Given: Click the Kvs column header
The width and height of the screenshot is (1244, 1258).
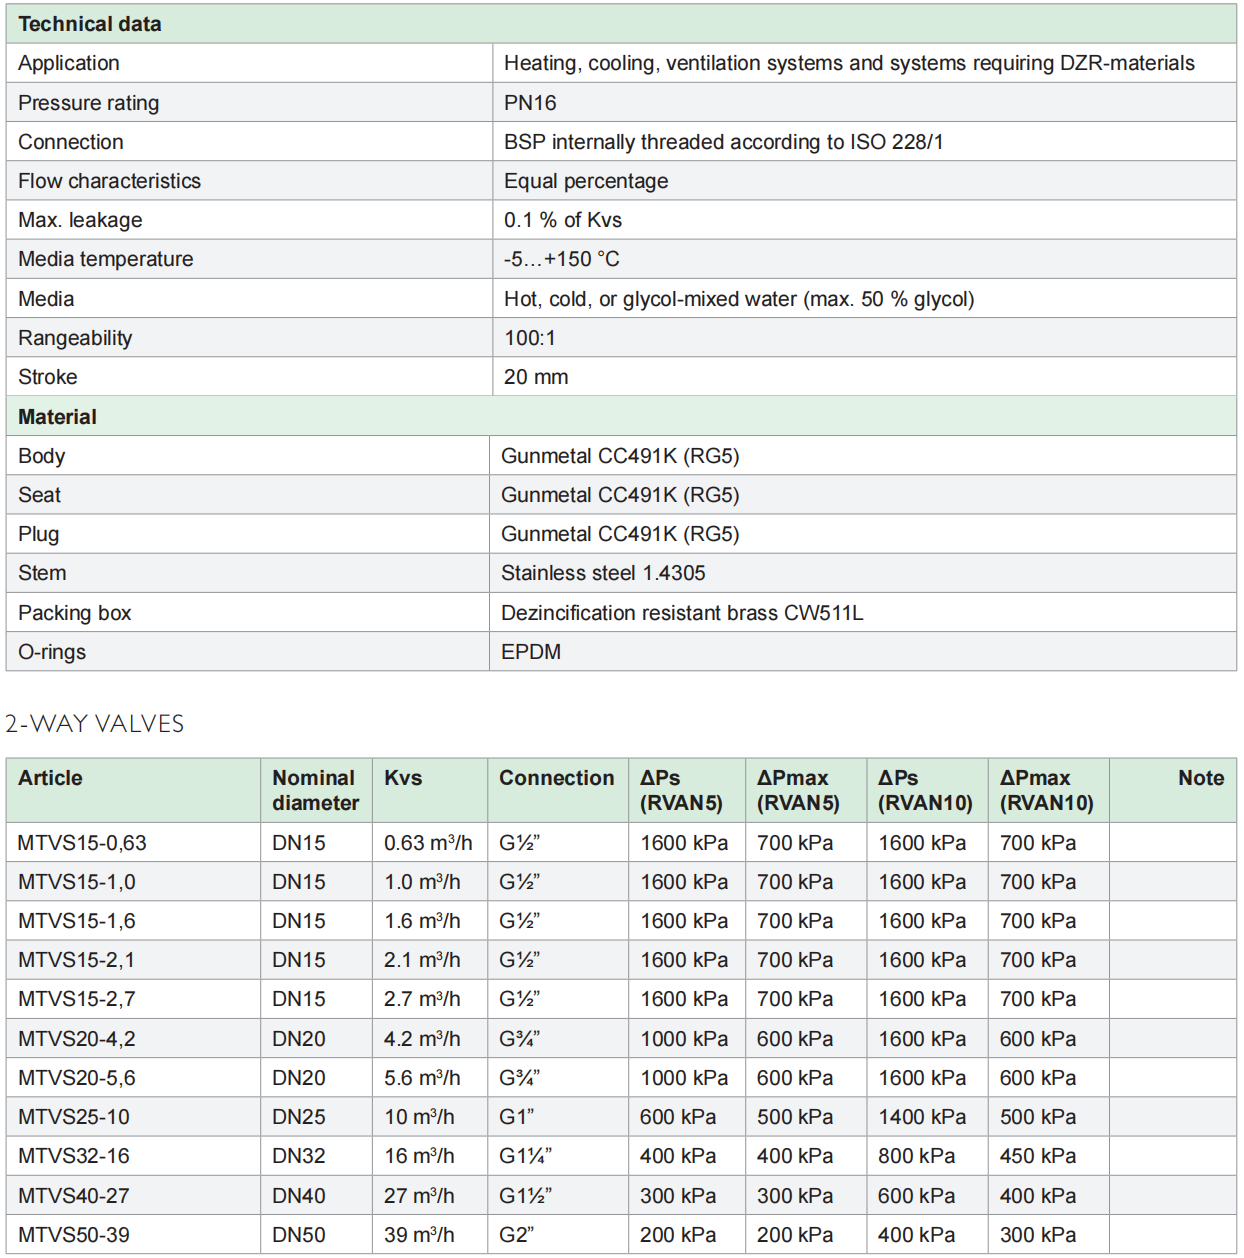Looking at the screenshot, I should (x=403, y=778).
